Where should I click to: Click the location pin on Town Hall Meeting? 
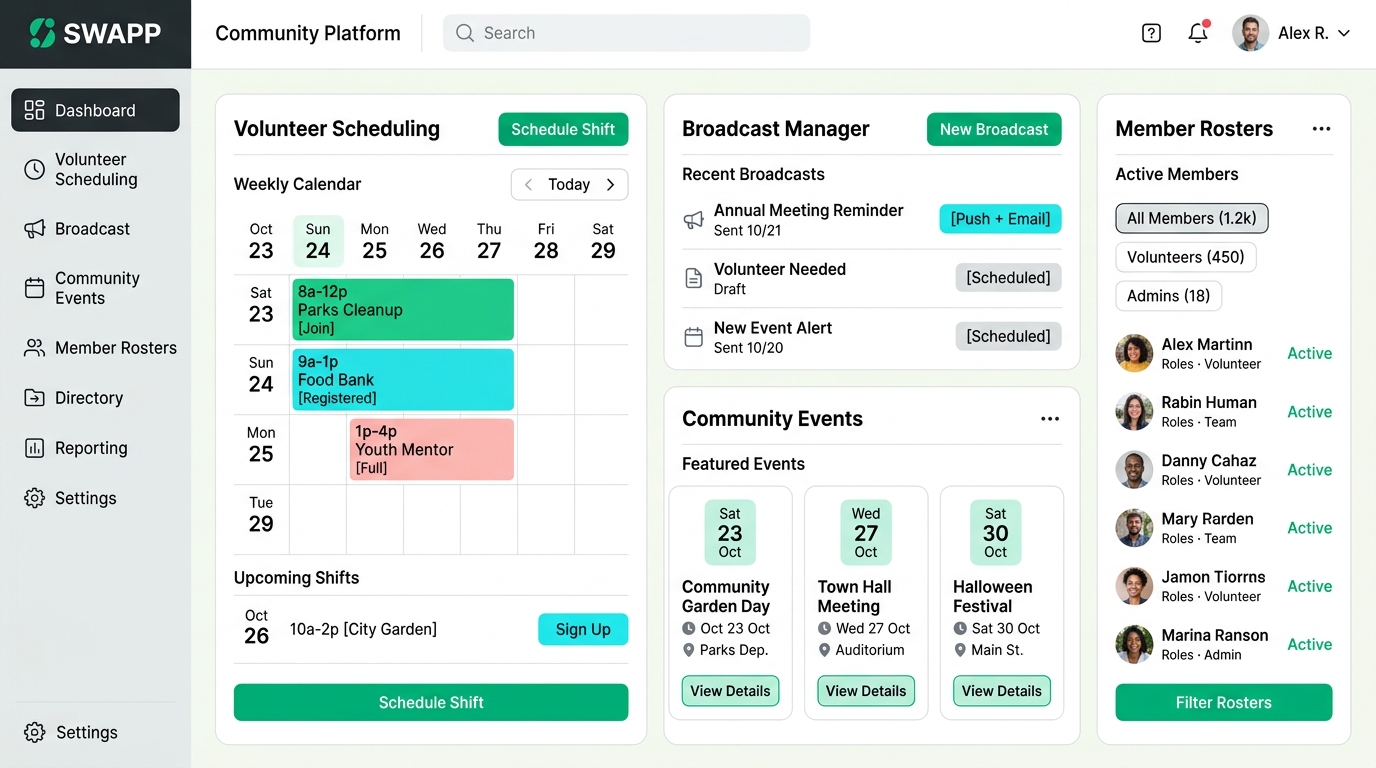[824, 650]
